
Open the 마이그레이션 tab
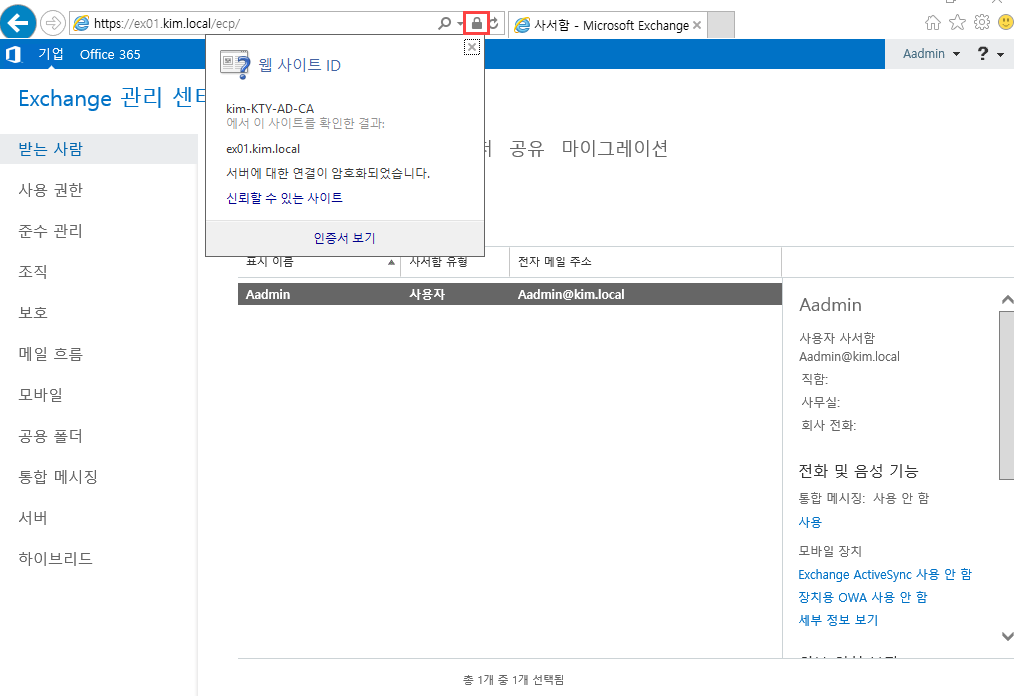pyautogui.click(x=614, y=149)
